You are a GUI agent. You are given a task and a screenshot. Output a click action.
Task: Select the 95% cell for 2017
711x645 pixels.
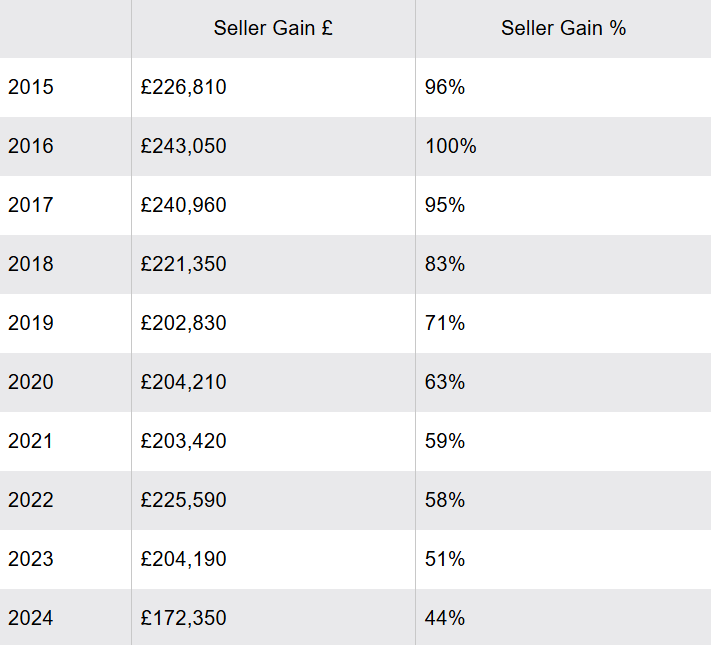(445, 205)
